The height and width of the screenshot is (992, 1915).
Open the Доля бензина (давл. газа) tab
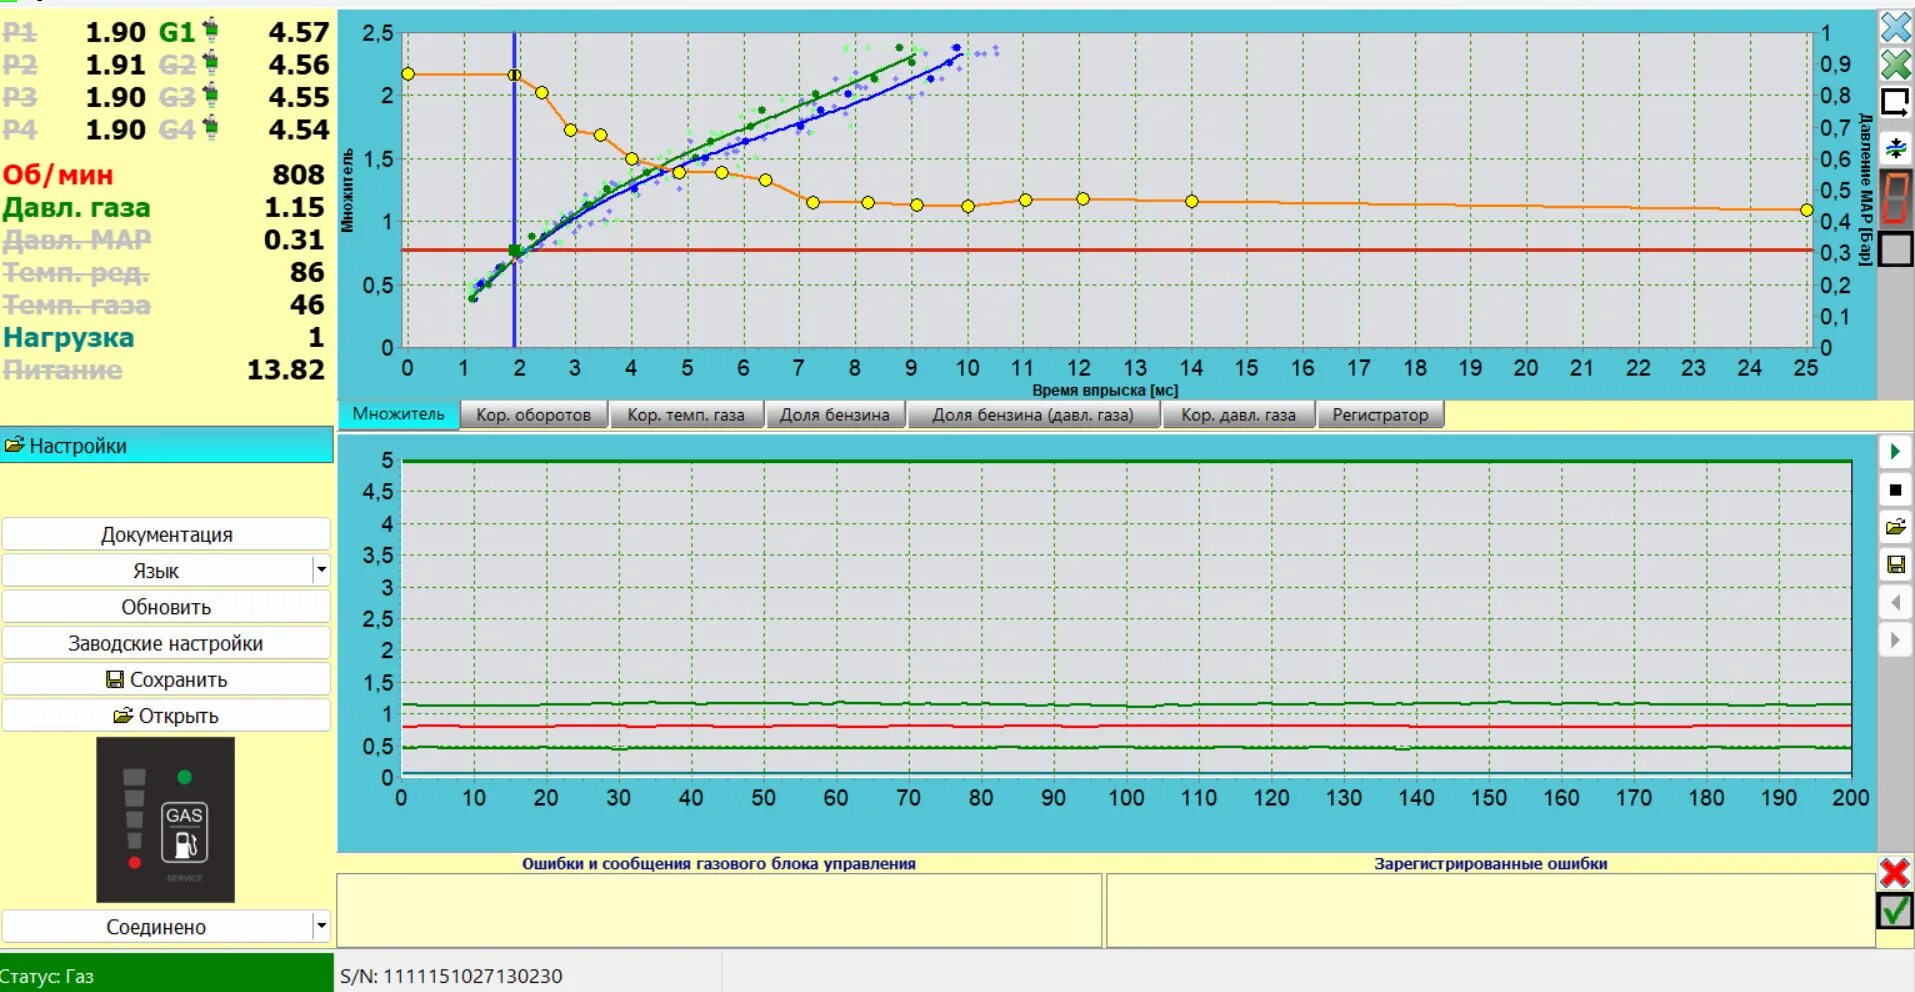[x=1033, y=415]
